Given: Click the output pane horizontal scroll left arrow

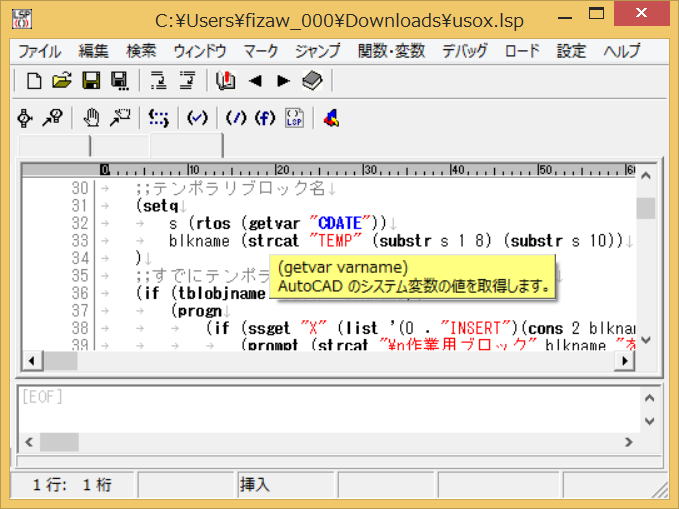Looking at the screenshot, I should coord(29,442).
